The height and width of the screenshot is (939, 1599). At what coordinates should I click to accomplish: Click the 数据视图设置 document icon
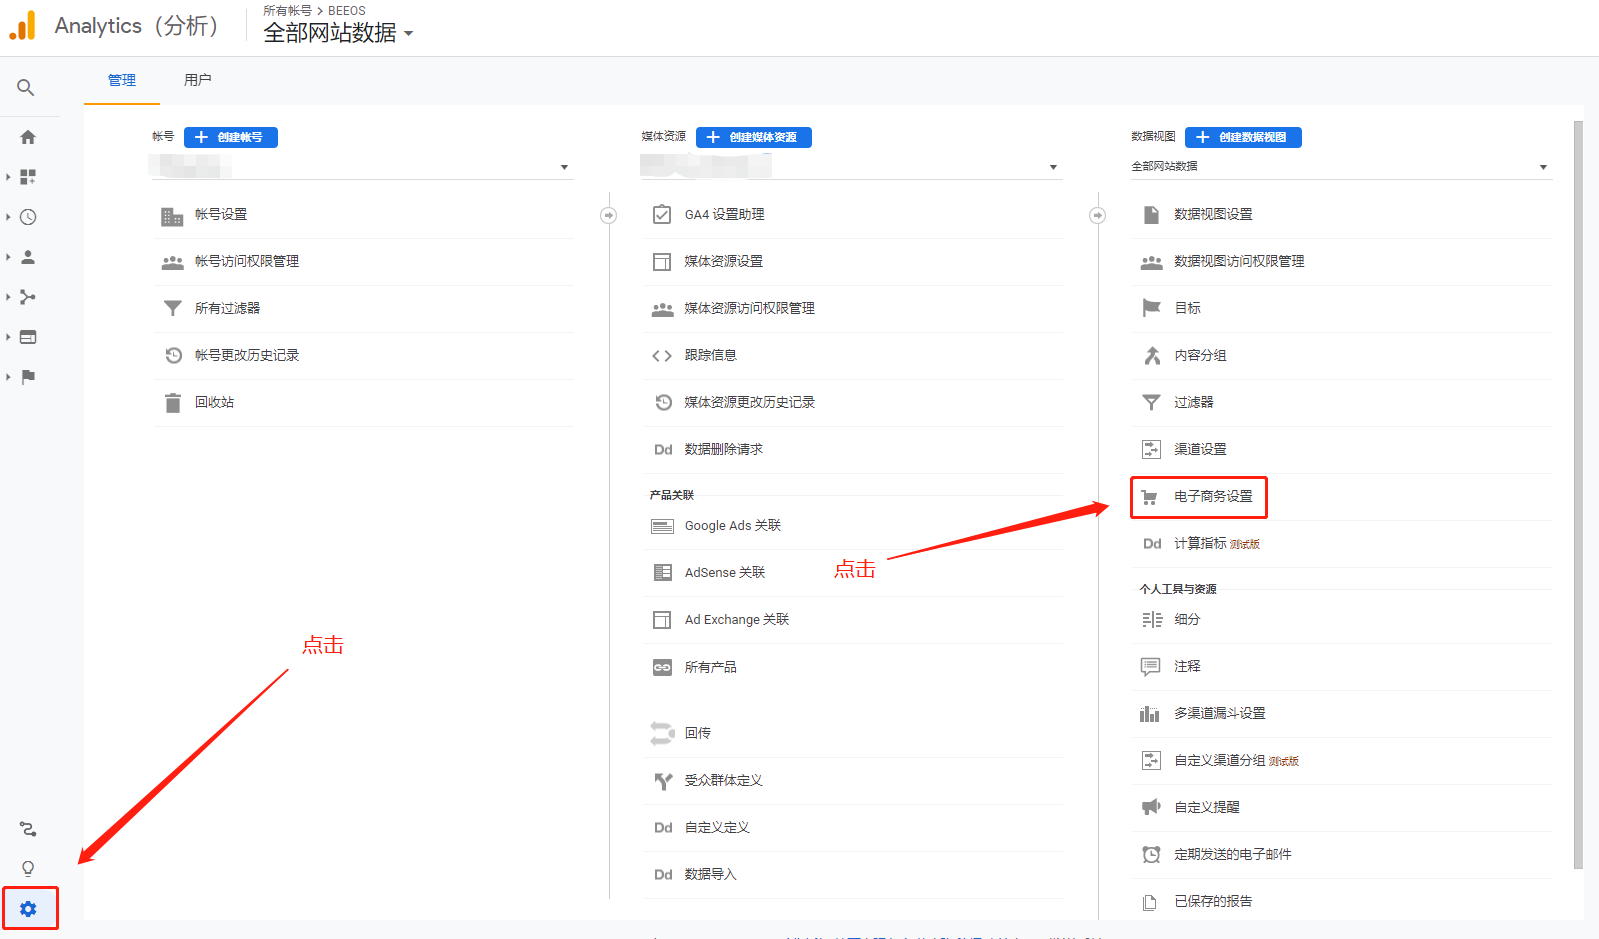1151,214
